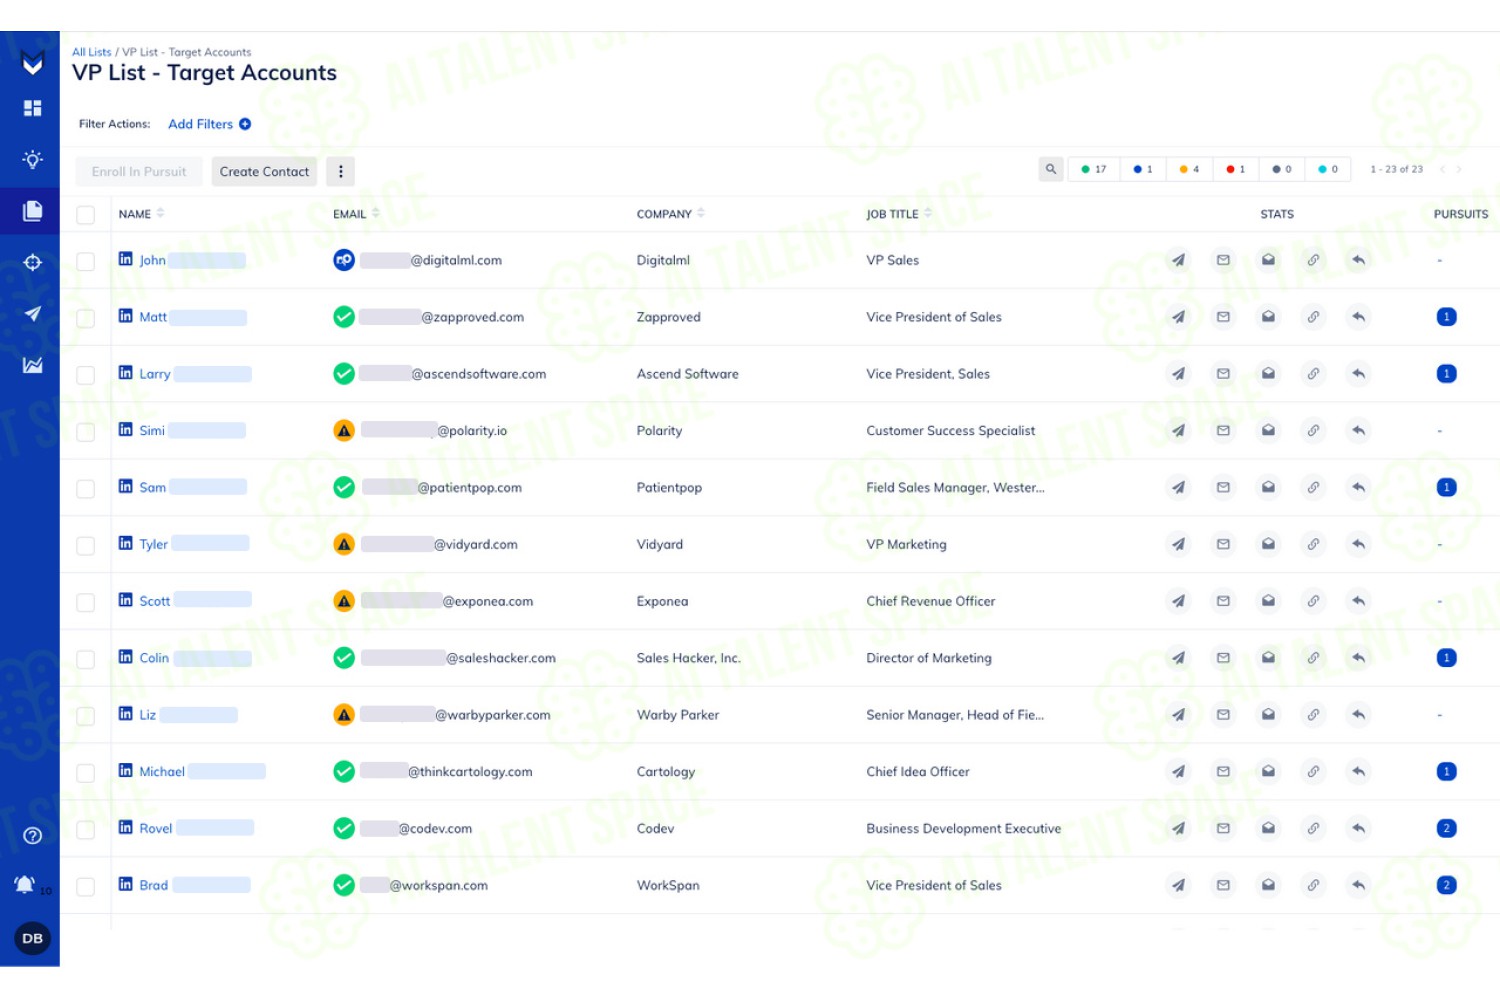The height and width of the screenshot is (1000, 1500).
Task: Click Add Filters link
Action: (200, 124)
